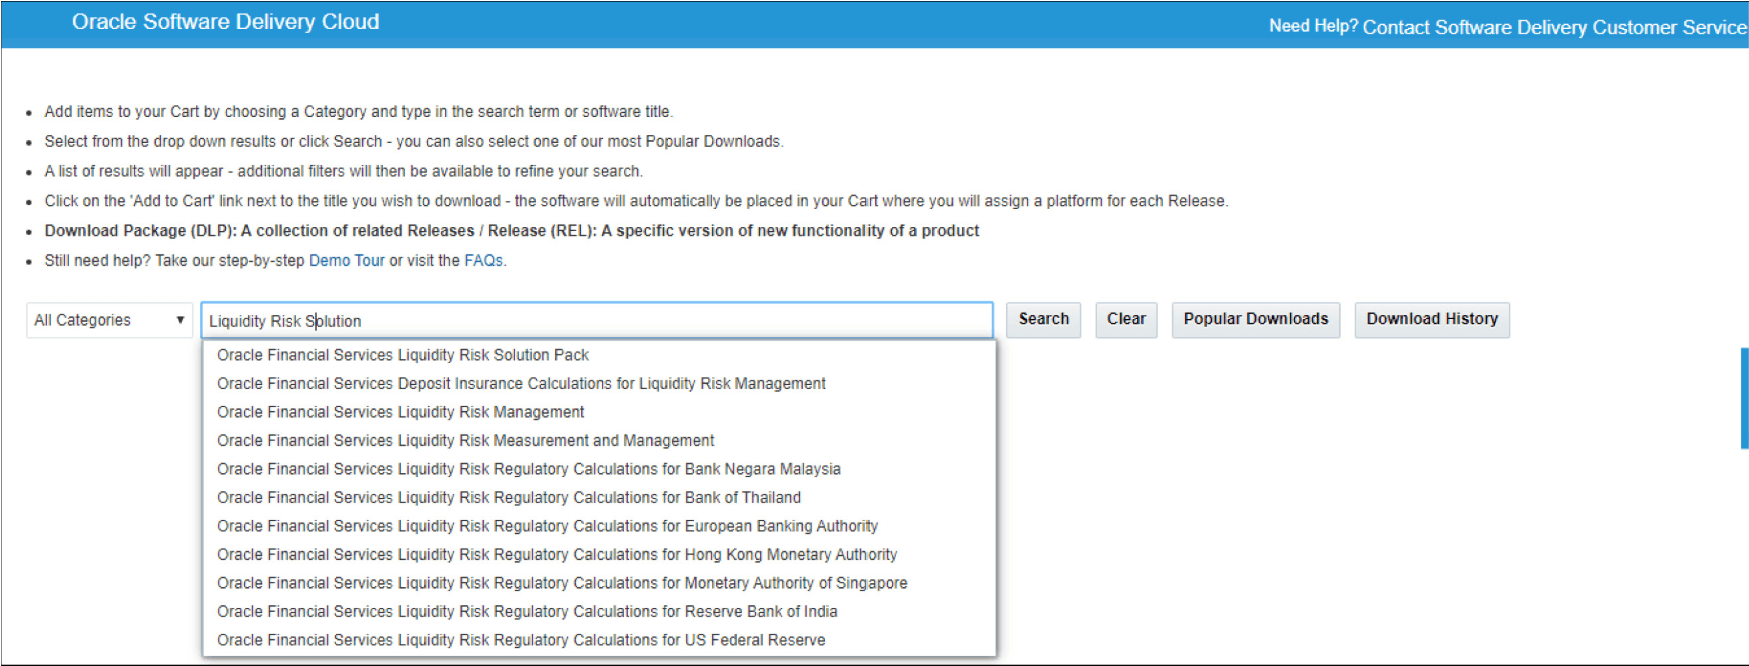Screen dimensions: 1749x666
Task: Click the 'Select from the drop down results' line
Action: (414, 142)
